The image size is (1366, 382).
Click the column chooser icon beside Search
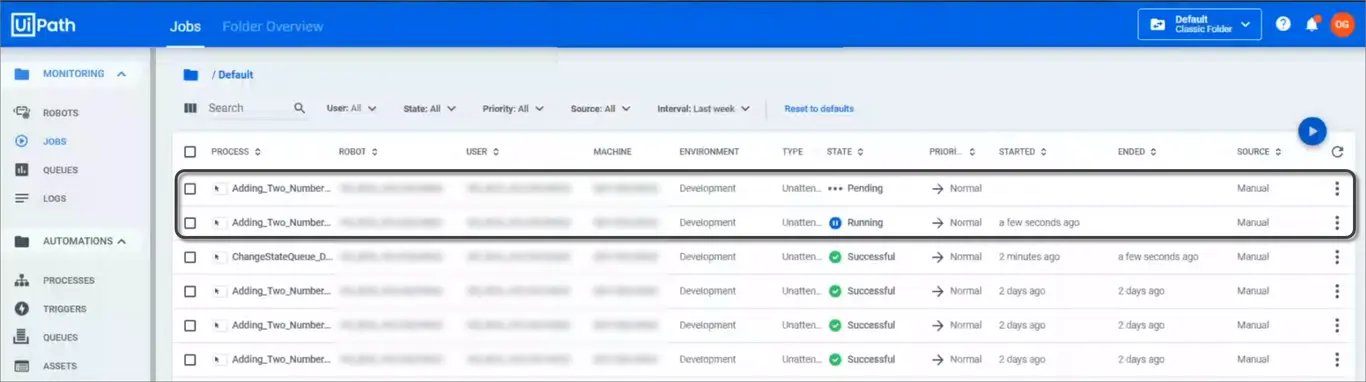point(190,108)
